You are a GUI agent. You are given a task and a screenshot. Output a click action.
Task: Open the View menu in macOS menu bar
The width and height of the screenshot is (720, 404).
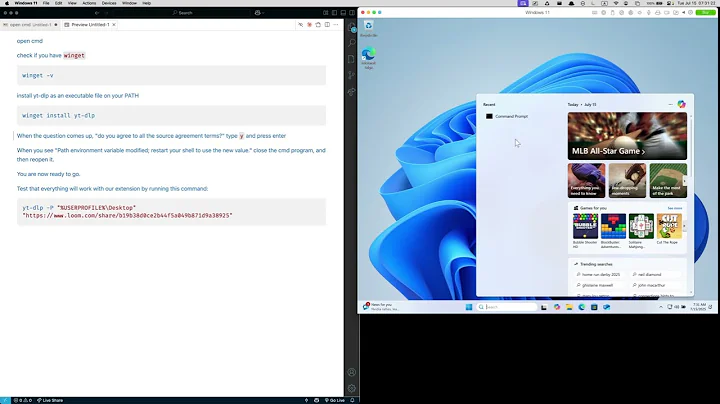[72, 3]
